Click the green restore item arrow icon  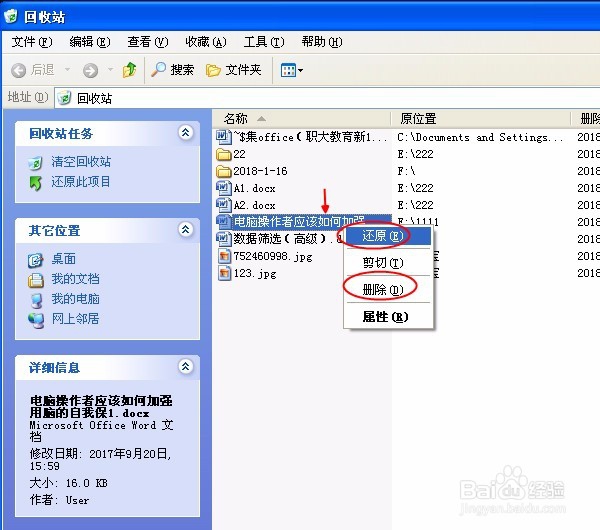click(x=35, y=183)
